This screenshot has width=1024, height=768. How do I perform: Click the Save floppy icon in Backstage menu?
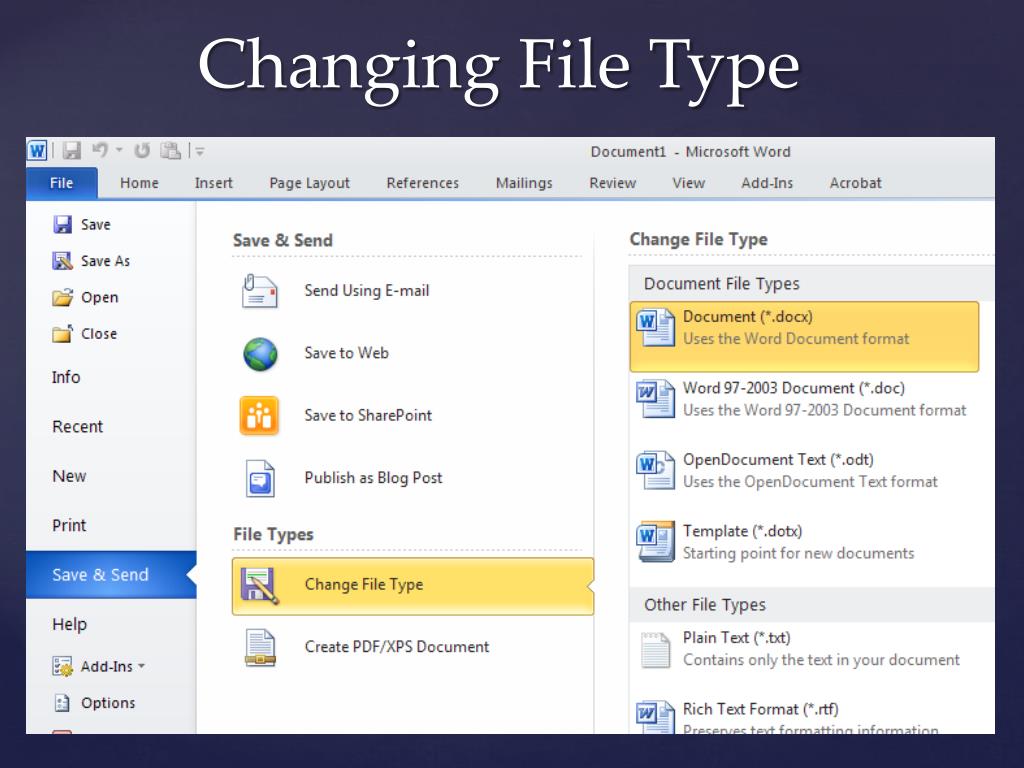click(x=62, y=225)
